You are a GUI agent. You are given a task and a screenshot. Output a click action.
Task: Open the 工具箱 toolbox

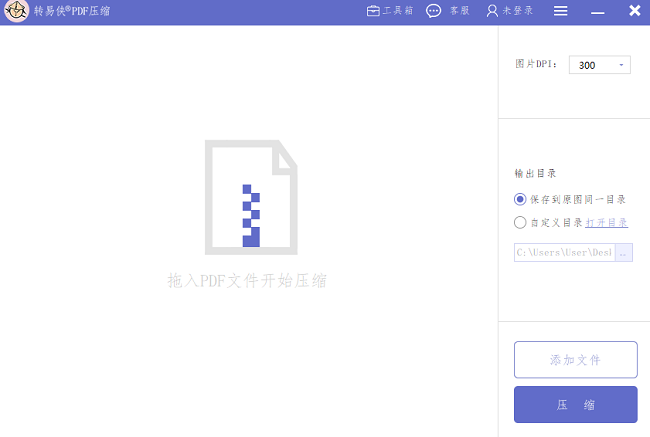tap(390, 11)
